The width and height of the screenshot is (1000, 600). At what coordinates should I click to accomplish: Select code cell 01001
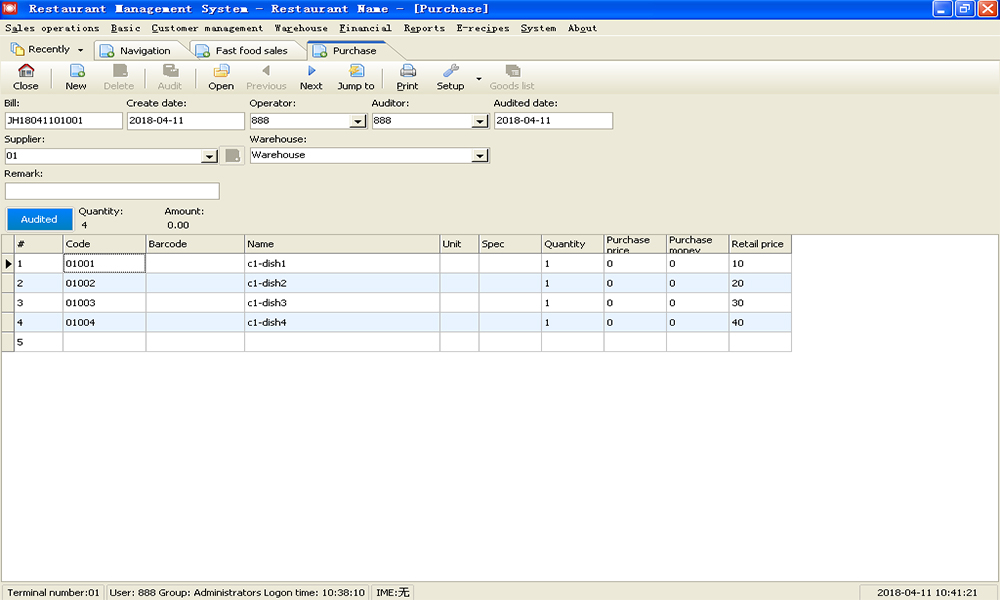104,263
